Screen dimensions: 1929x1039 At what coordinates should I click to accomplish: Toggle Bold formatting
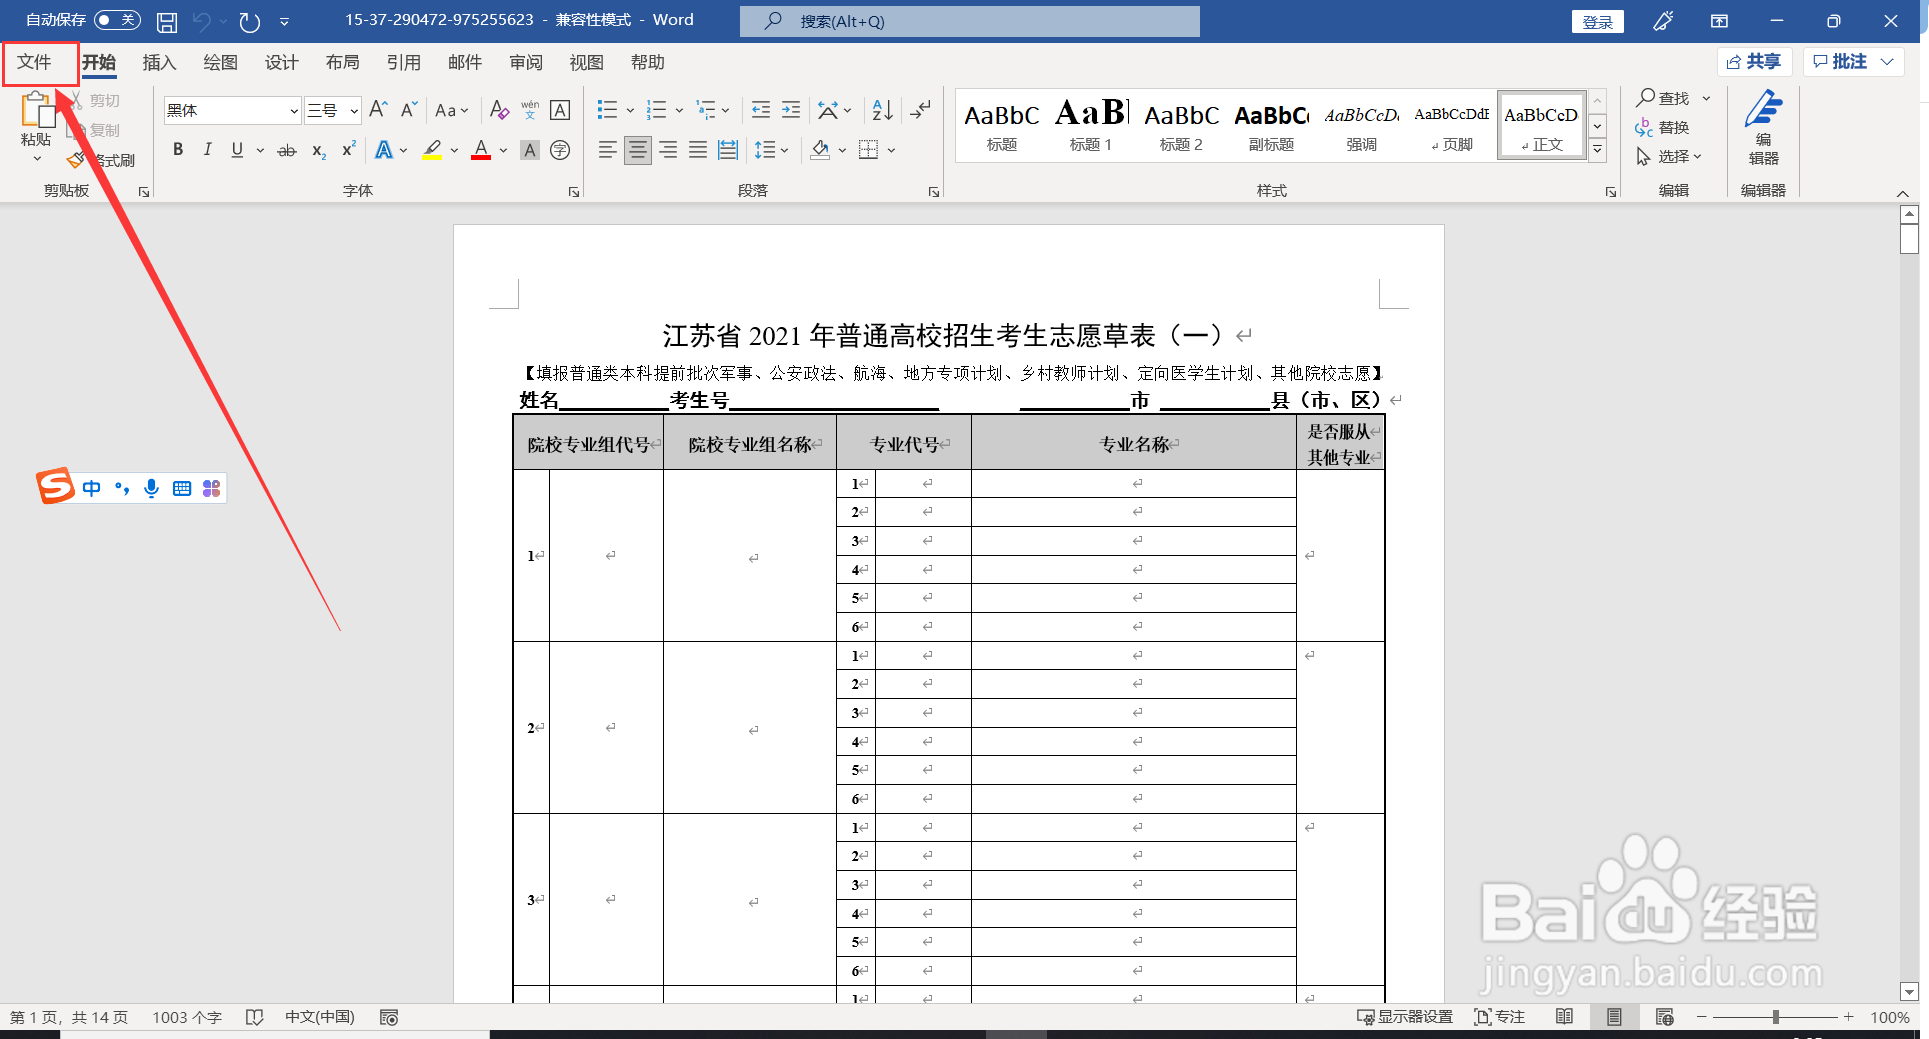(178, 150)
